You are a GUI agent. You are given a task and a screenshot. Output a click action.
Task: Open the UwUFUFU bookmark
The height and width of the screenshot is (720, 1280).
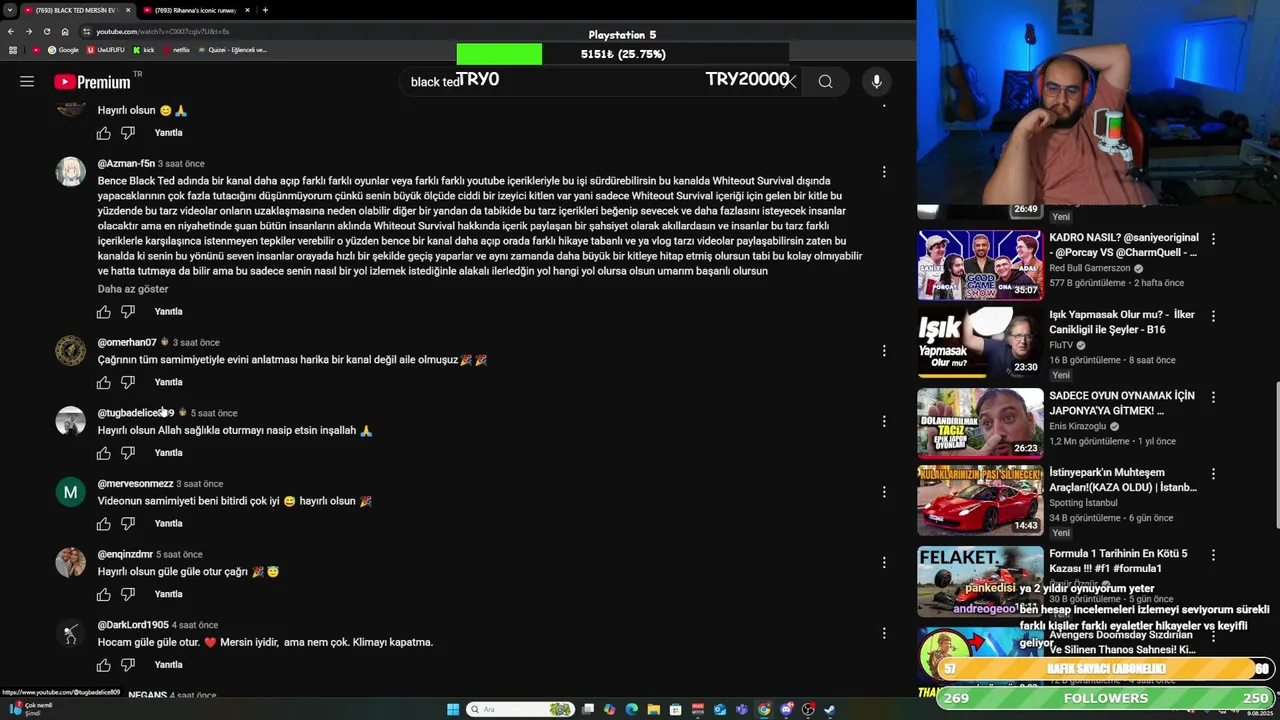pyautogui.click(x=106, y=50)
